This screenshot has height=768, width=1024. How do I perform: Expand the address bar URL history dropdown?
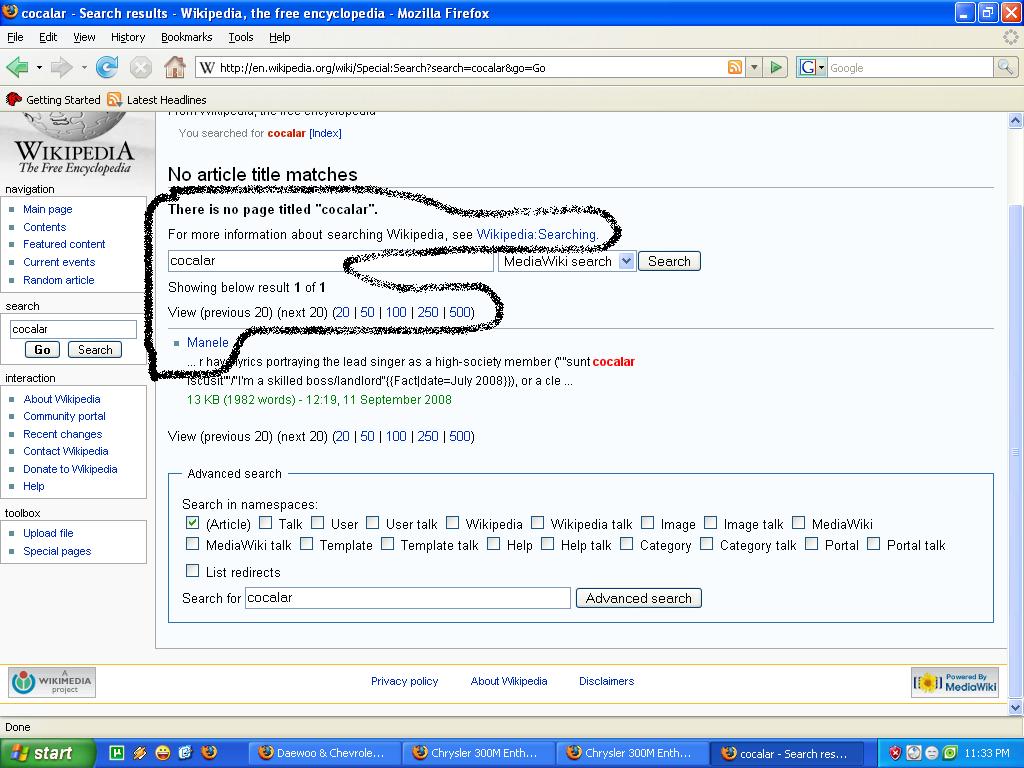click(x=754, y=67)
